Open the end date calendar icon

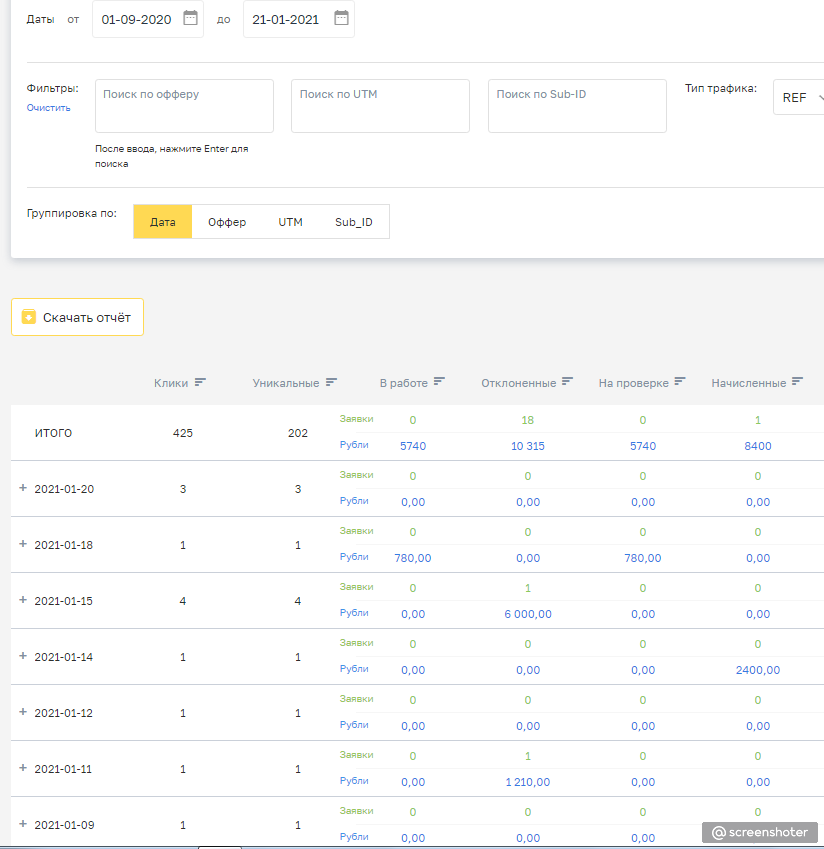[341, 19]
